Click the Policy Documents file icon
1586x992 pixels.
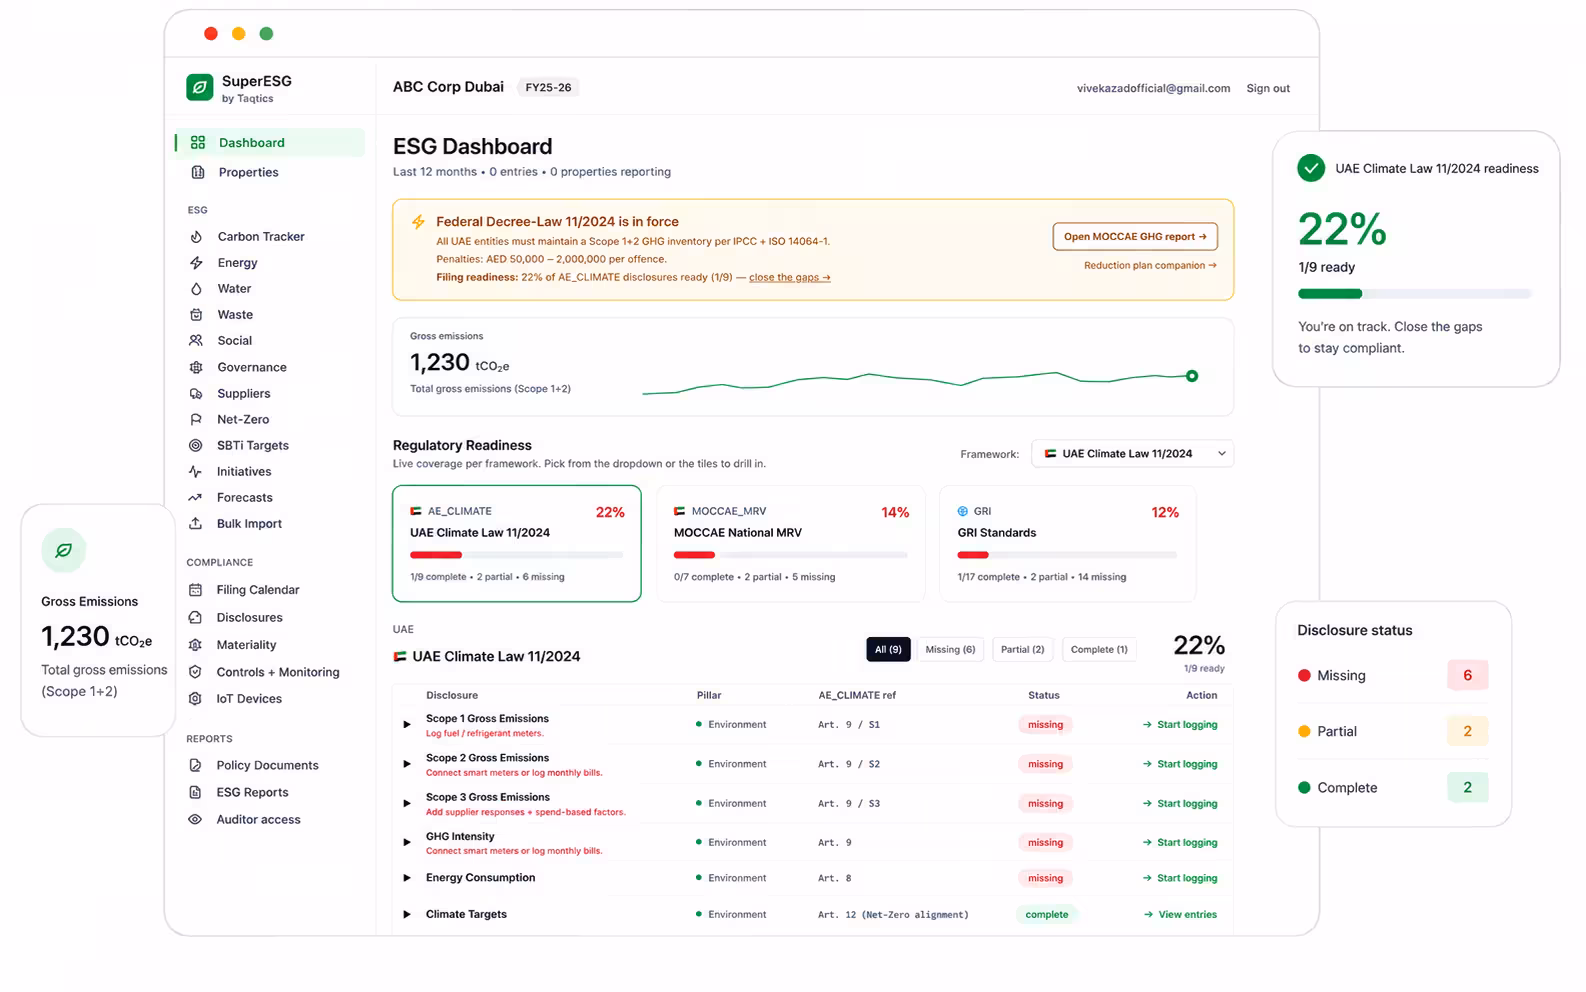pyautogui.click(x=196, y=766)
